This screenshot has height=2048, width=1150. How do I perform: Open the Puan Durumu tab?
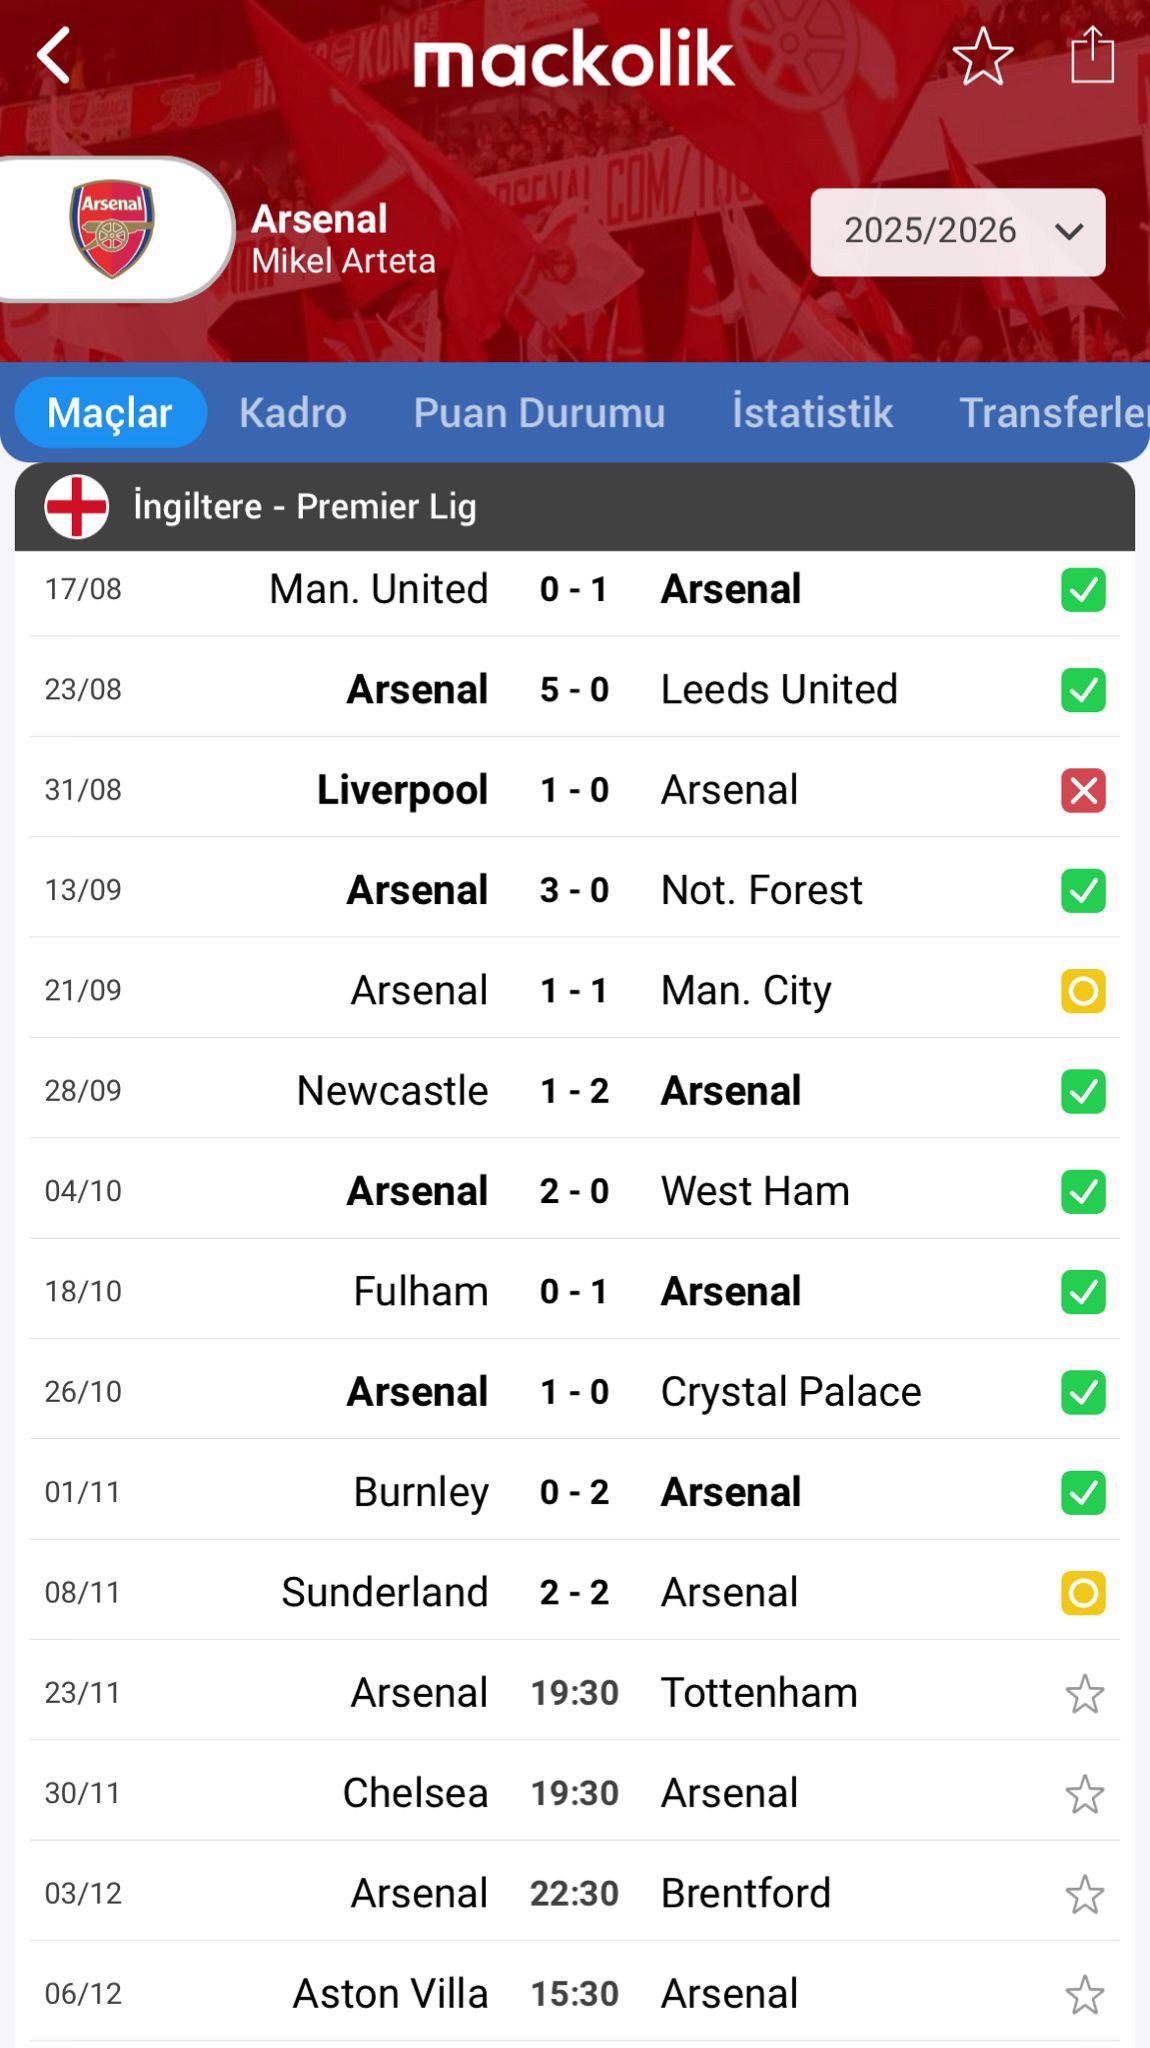coord(539,413)
